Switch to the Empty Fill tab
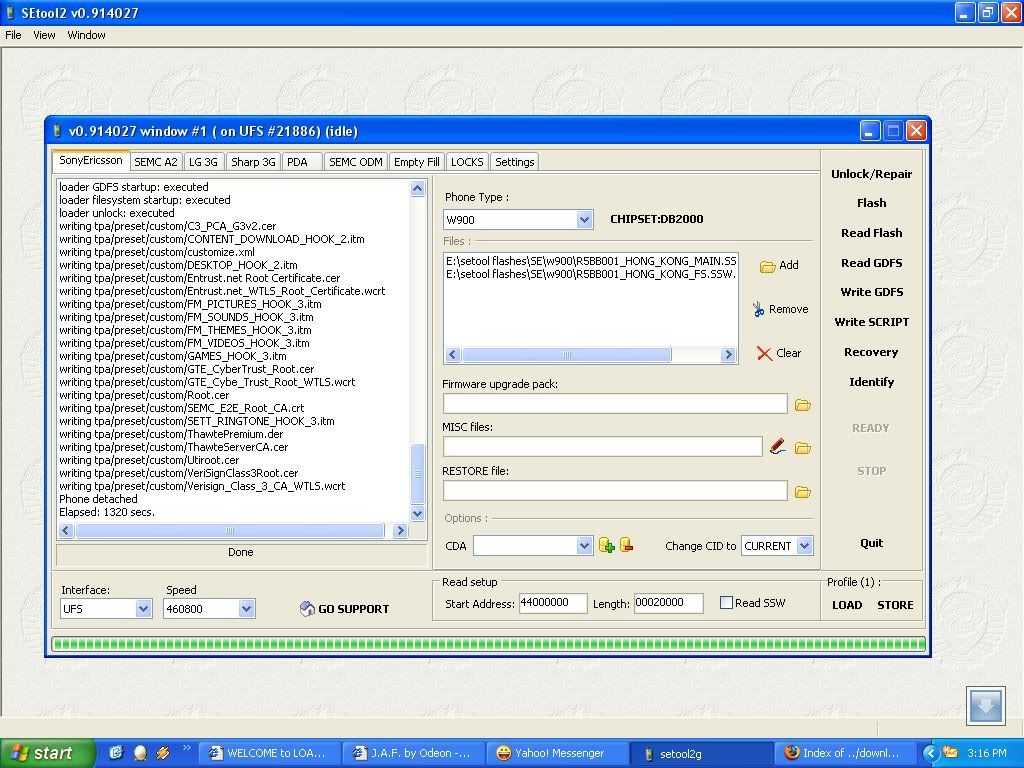This screenshot has height=768, width=1024. point(417,162)
